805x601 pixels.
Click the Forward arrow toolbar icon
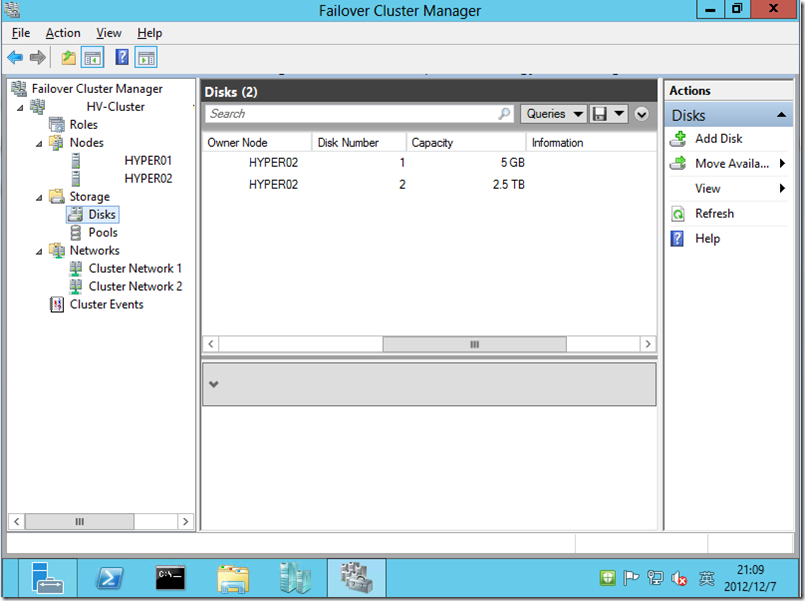37,57
